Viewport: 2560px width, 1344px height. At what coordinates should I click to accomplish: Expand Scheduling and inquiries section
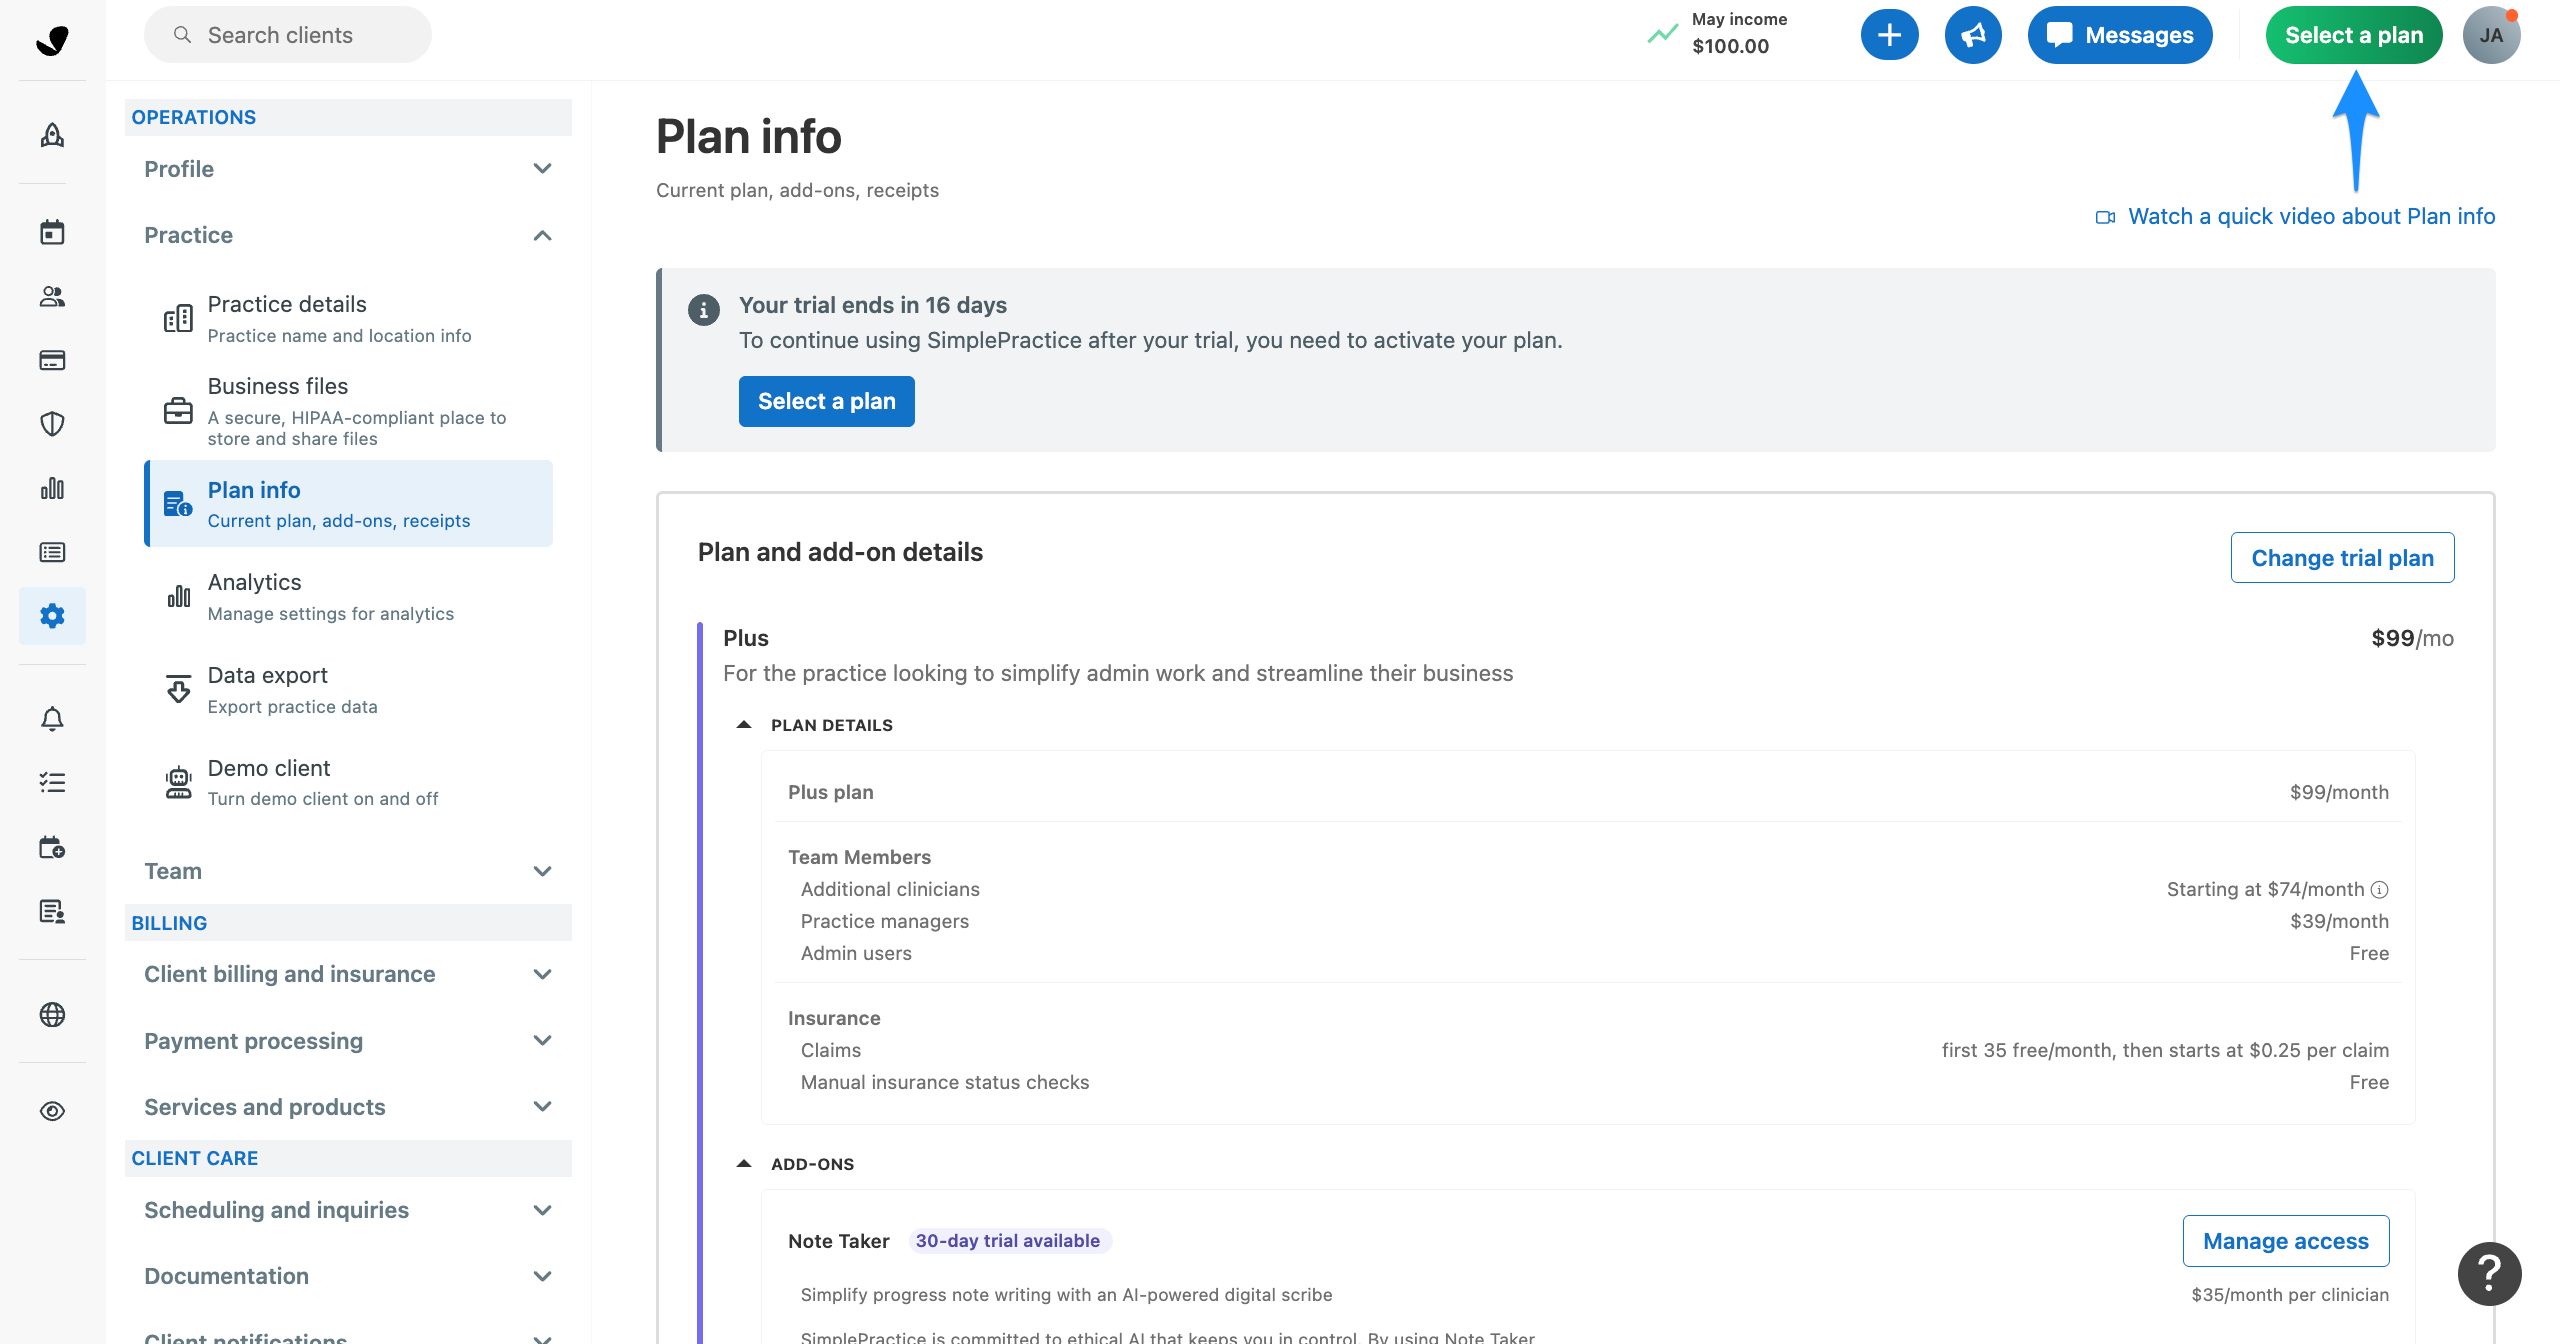348,1210
